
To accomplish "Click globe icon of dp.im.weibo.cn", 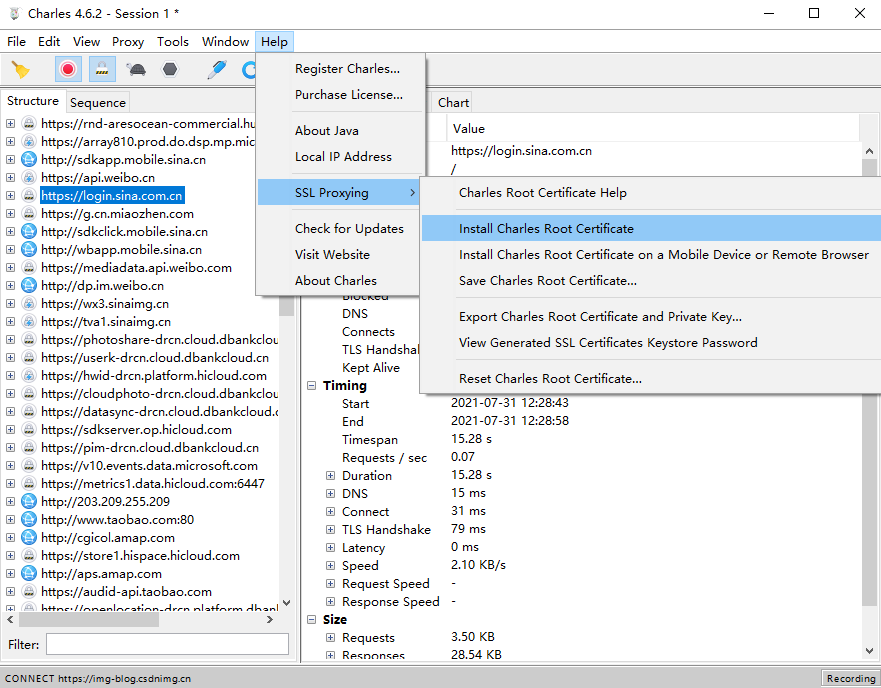I will point(29,286).
